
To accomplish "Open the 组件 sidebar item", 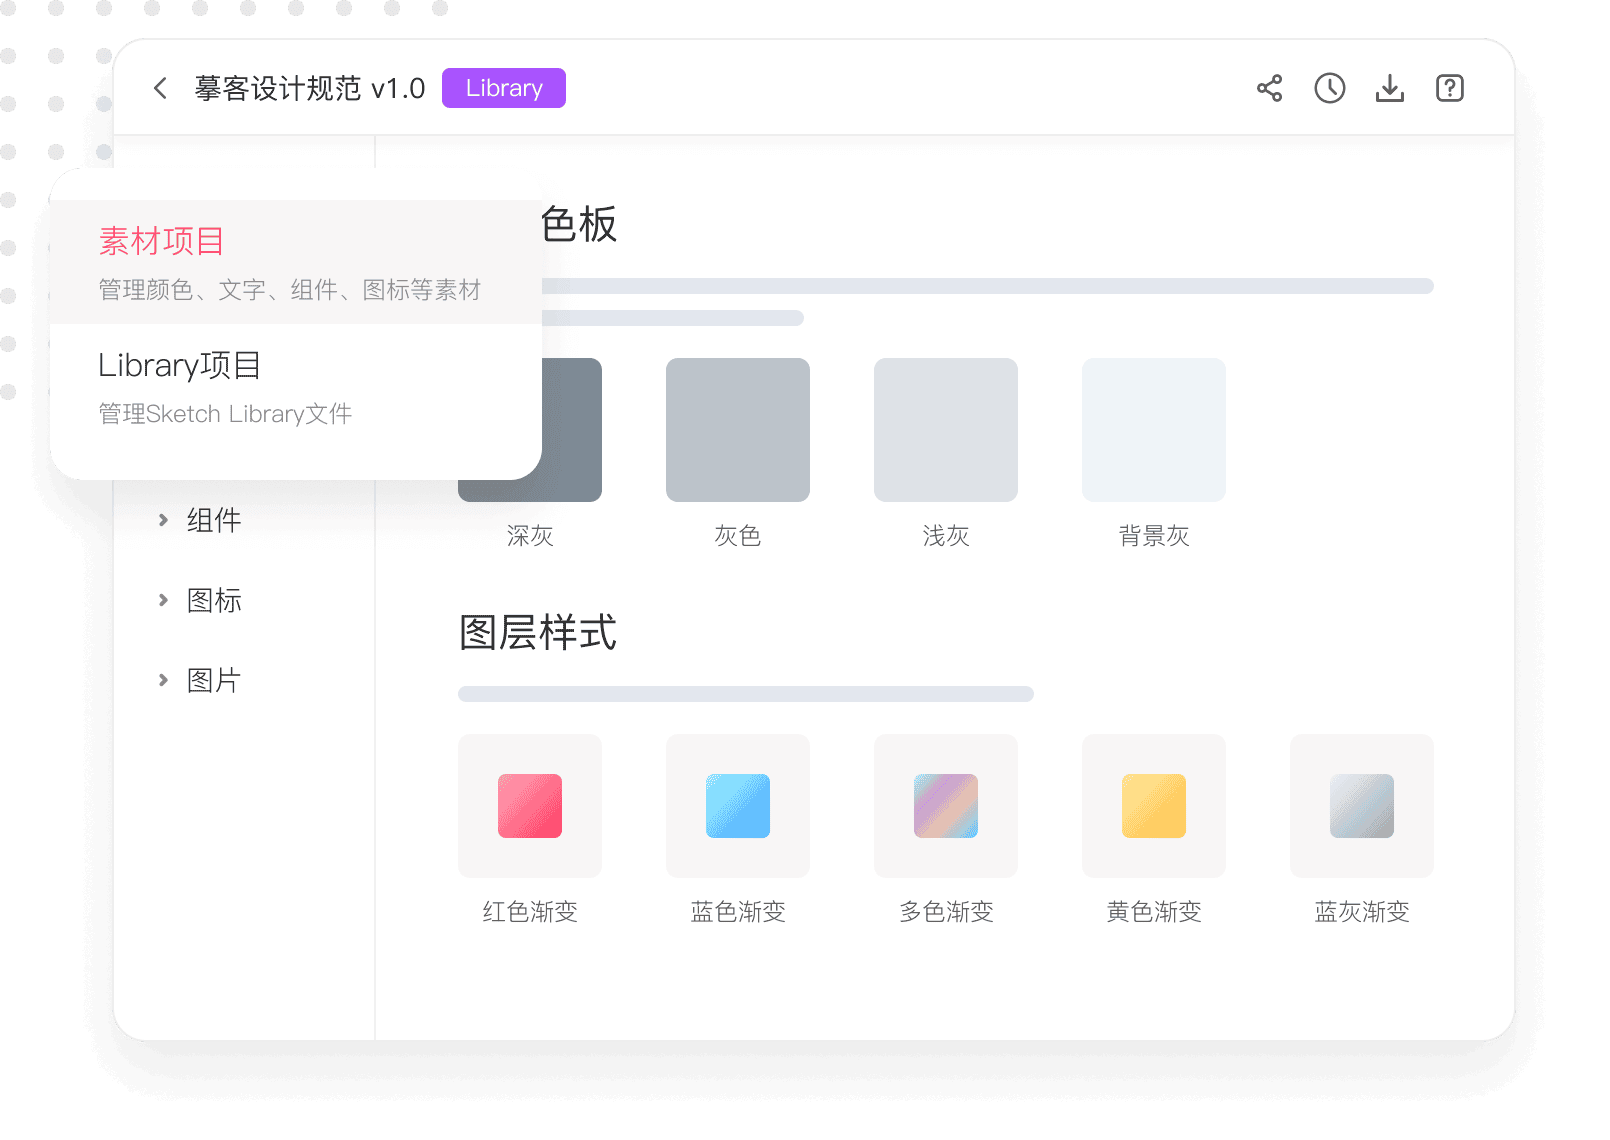I will [214, 520].
